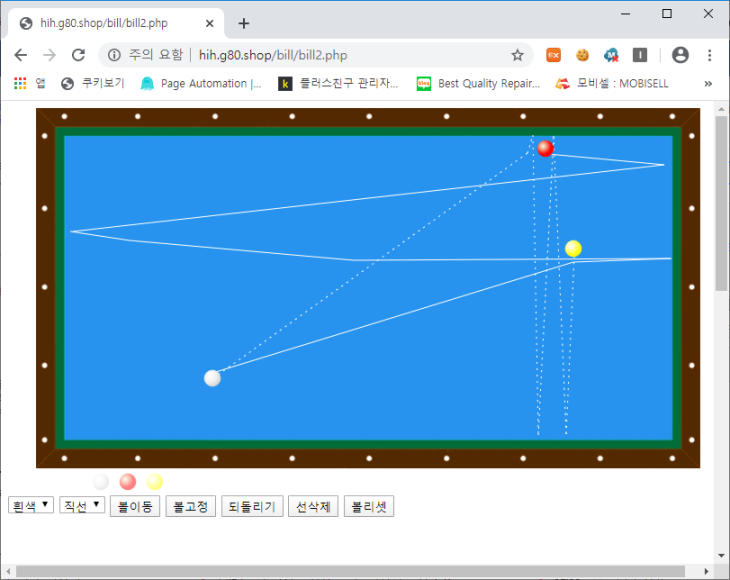Open the Chrome profile avatar
730x580 pixels.
click(x=680, y=55)
